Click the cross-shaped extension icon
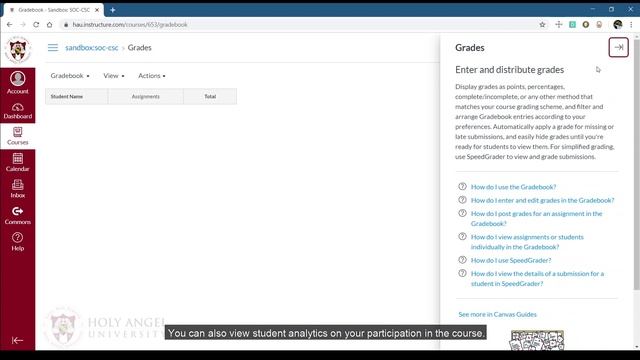Viewport: 640px width, 360px height. (x=559, y=24)
